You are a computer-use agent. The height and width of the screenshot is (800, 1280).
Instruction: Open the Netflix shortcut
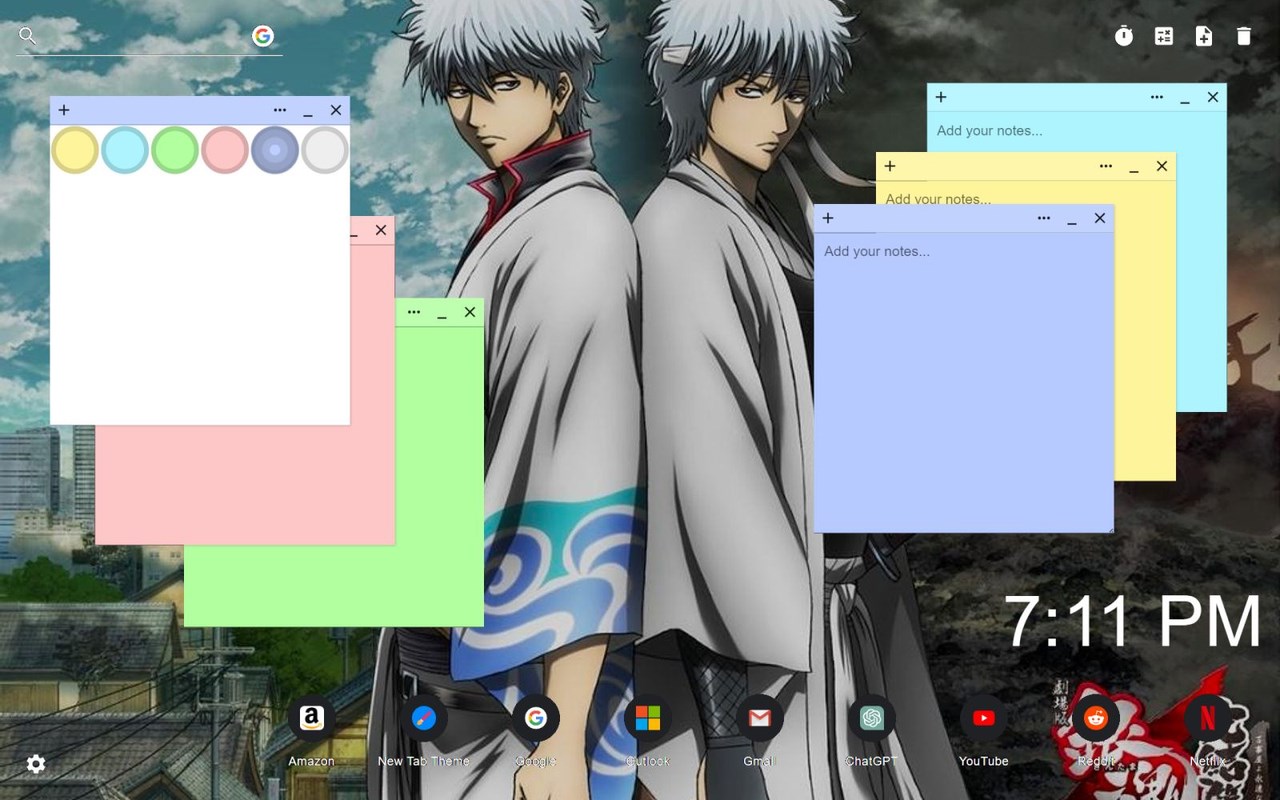(1208, 718)
